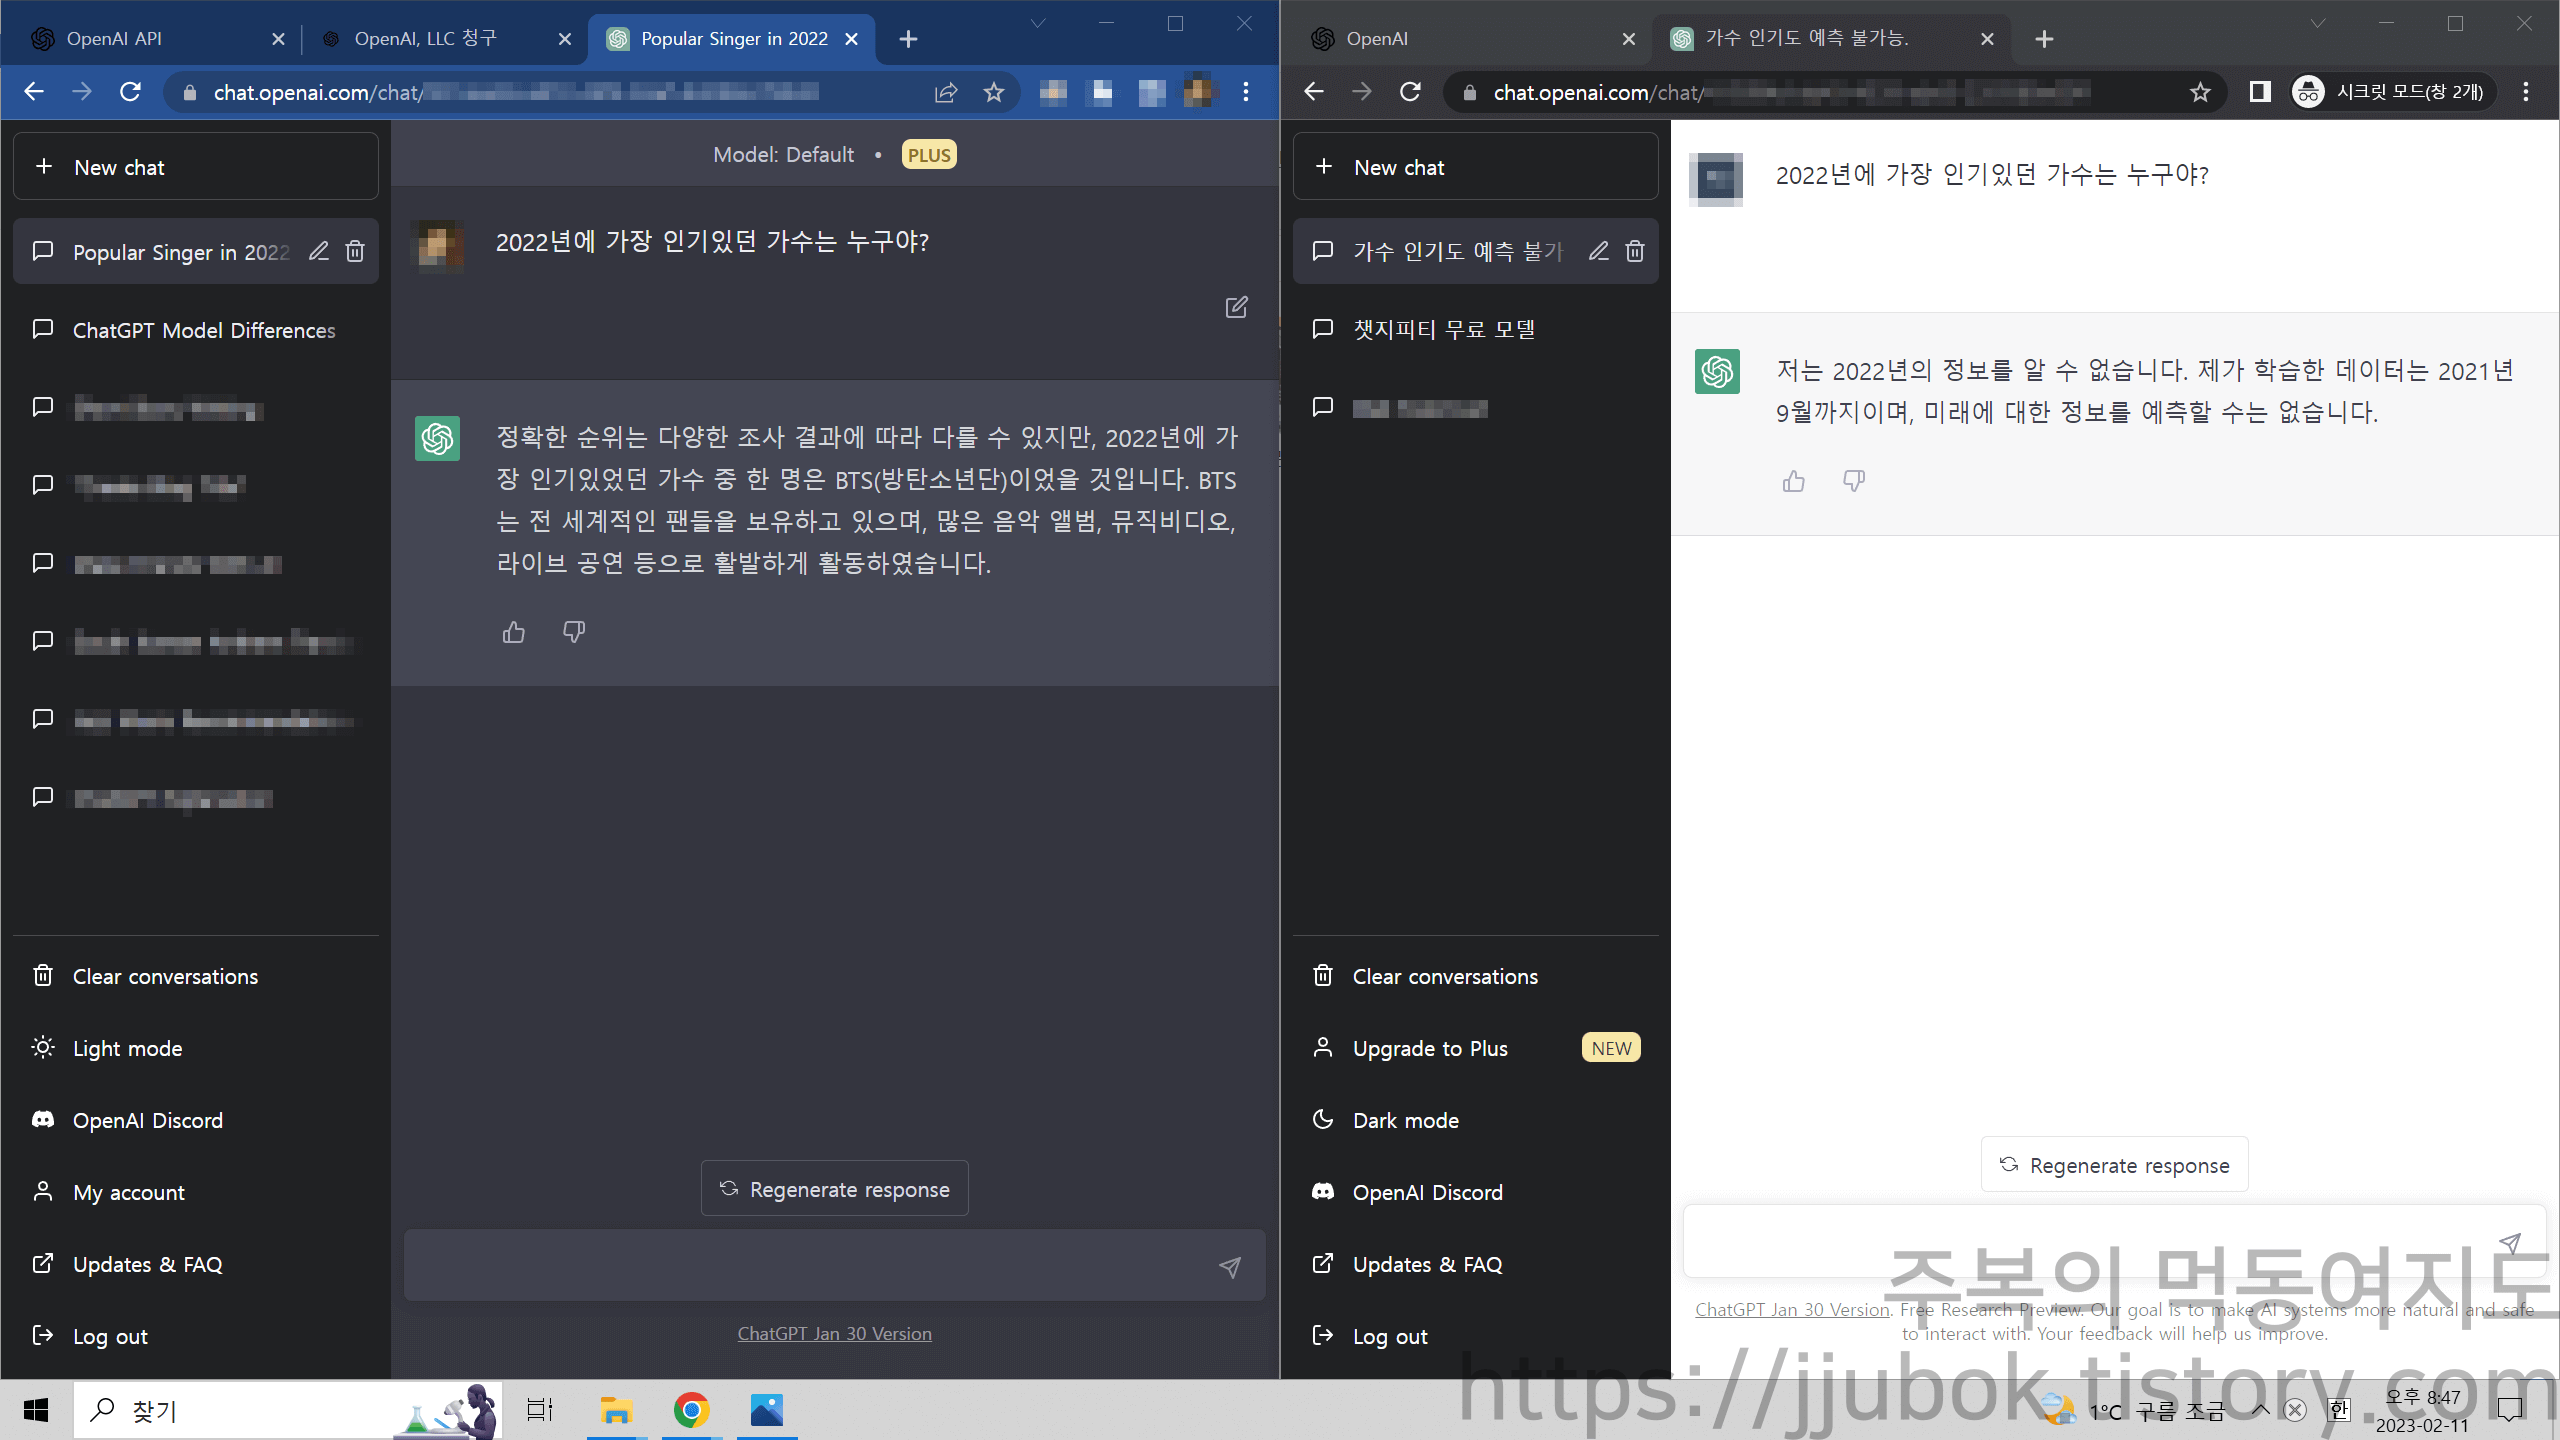
Task: Click the New chat button on right sidebar
Action: point(1400,167)
